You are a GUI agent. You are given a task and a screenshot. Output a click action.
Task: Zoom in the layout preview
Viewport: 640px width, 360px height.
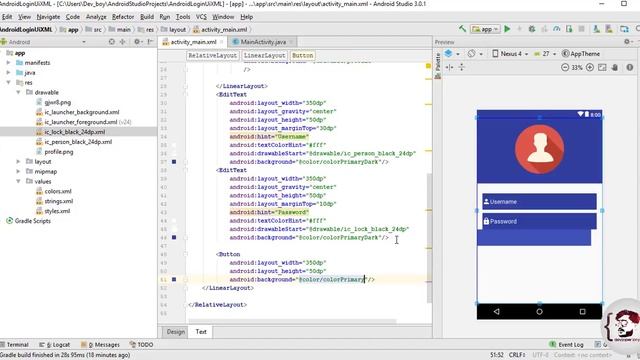[x=589, y=67]
